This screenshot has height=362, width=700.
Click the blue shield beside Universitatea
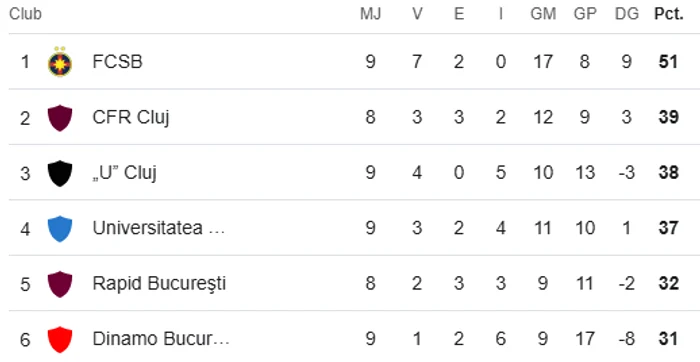point(60,229)
